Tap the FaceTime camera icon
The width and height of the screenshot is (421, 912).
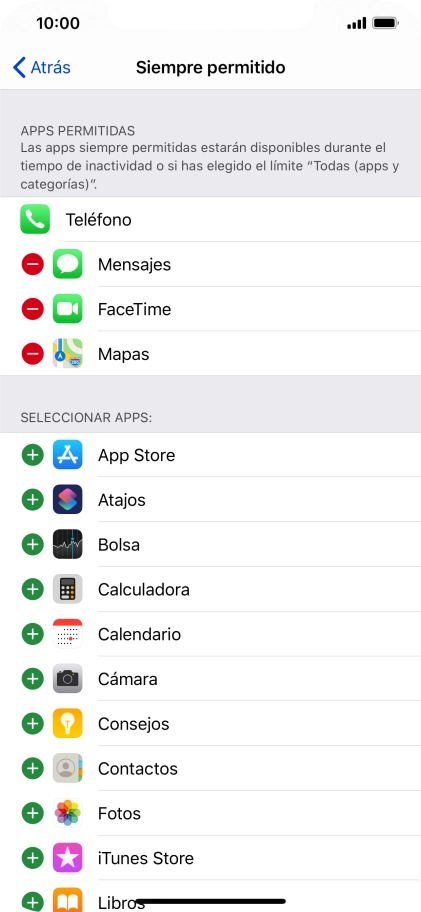coord(67,309)
